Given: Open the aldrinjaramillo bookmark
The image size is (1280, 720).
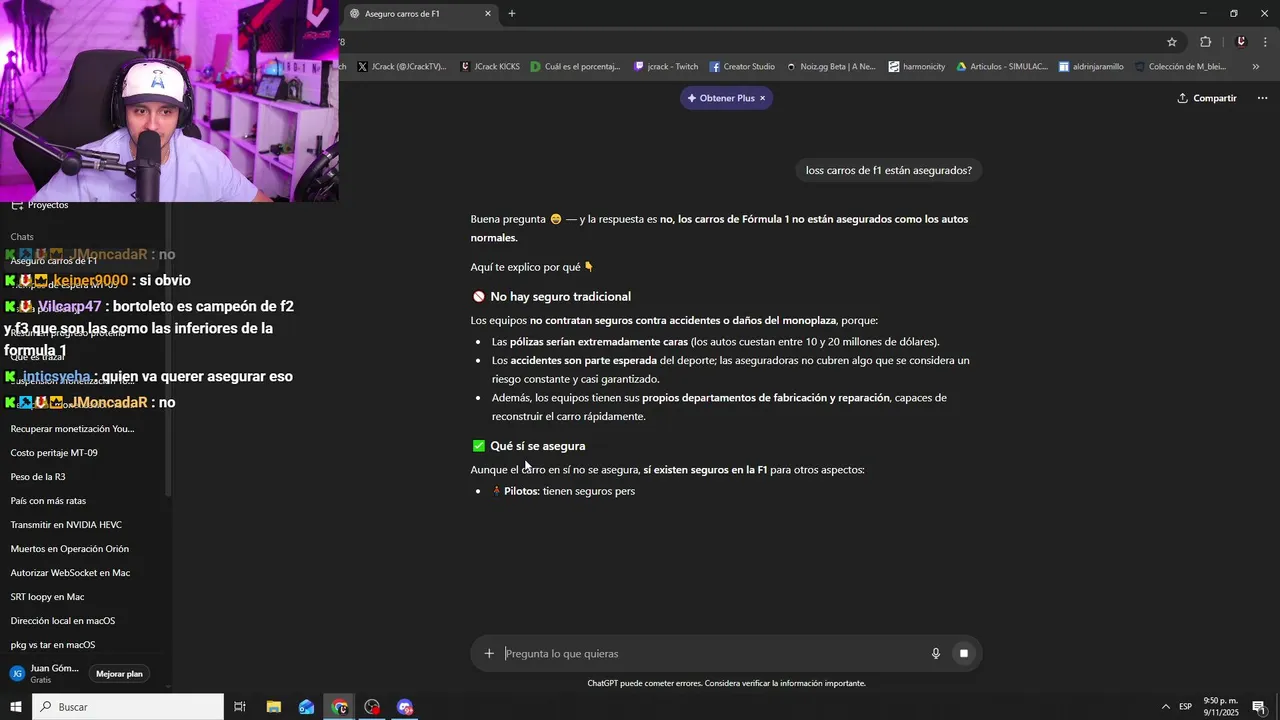Looking at the screenshot, I should [1091, 67].
